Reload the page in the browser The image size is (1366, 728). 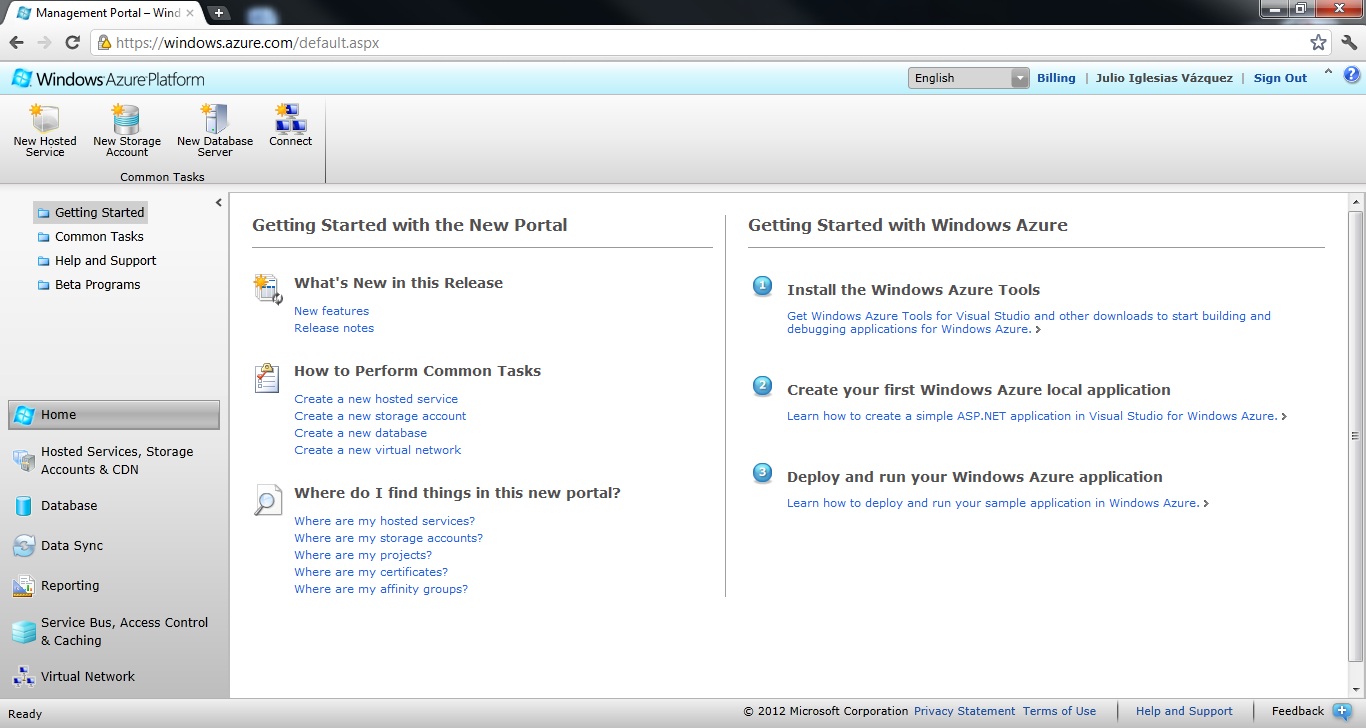[72, 43]
